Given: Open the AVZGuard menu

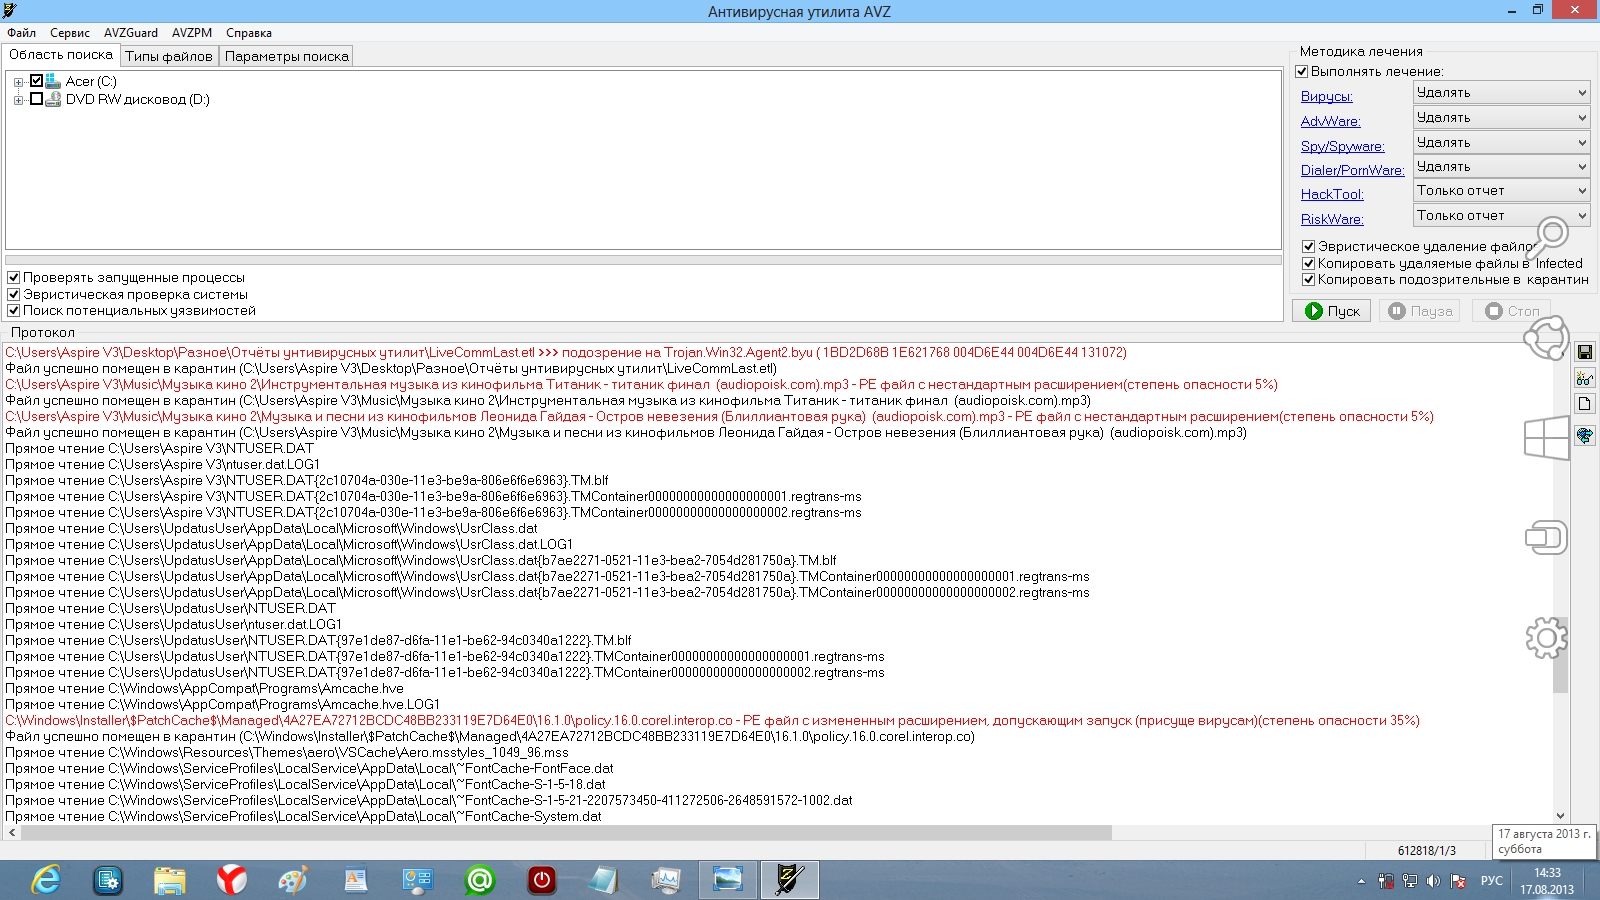Looking at the screenshot, I should click(x=131, y=33).
